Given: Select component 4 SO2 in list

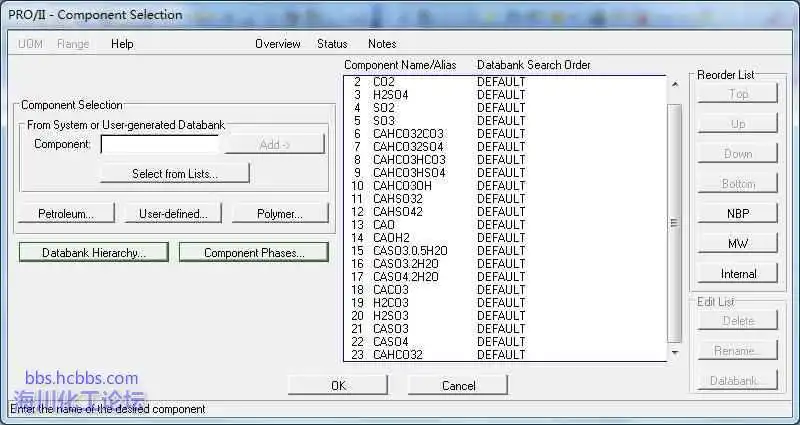Looking at the screenshot, I should click(x=505, y=108).
